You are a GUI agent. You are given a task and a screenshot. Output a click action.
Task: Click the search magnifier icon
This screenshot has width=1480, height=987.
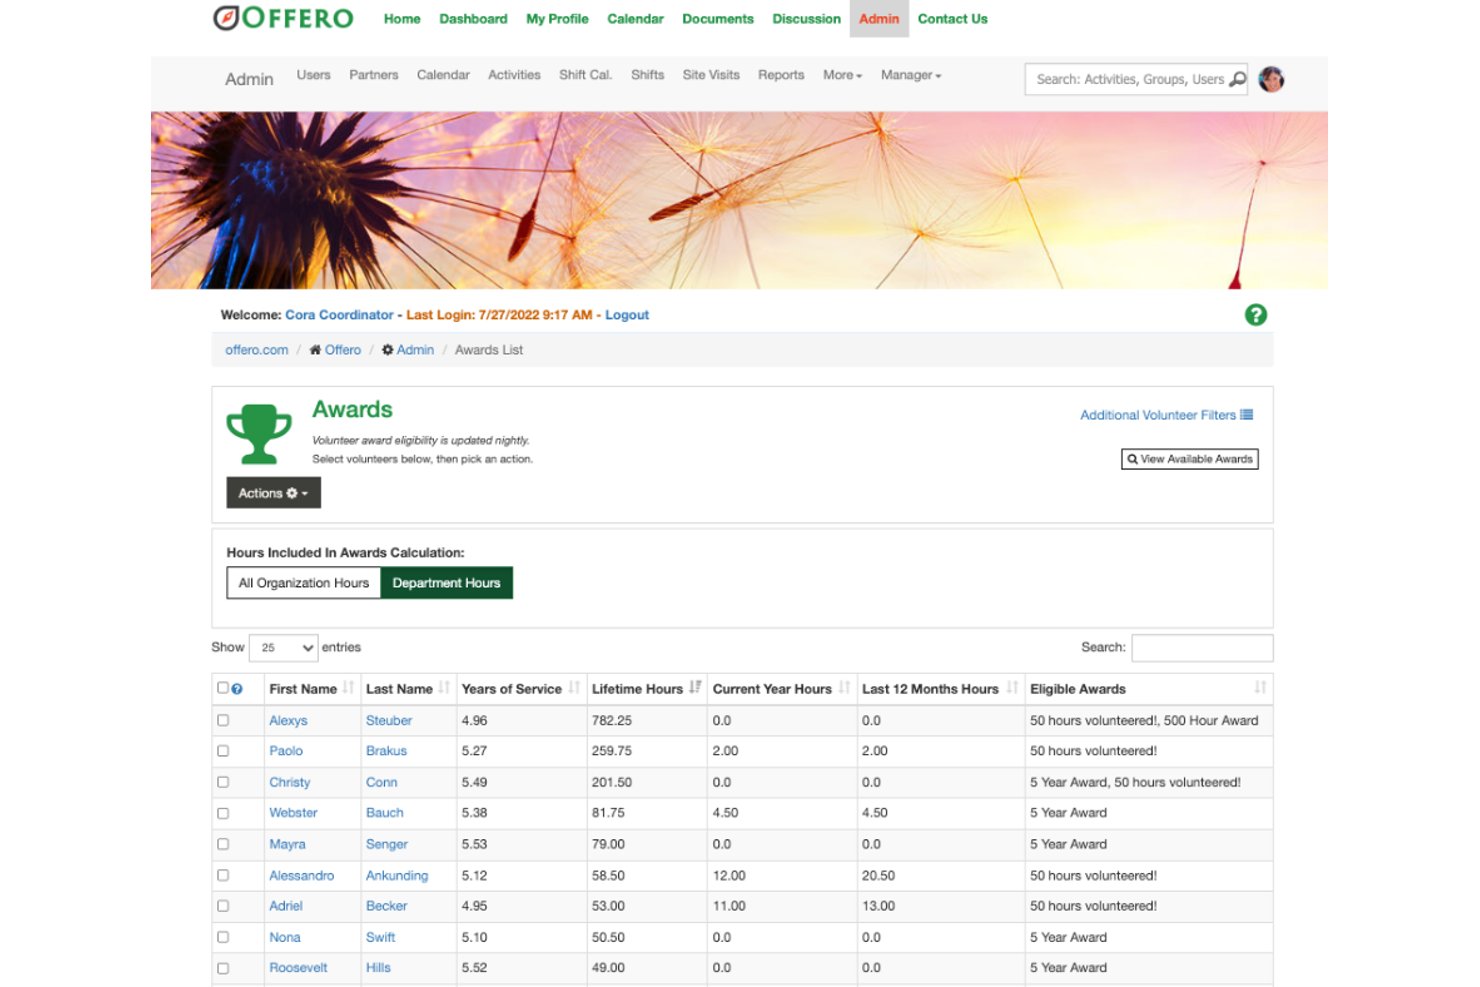[x=1237, y=79]
